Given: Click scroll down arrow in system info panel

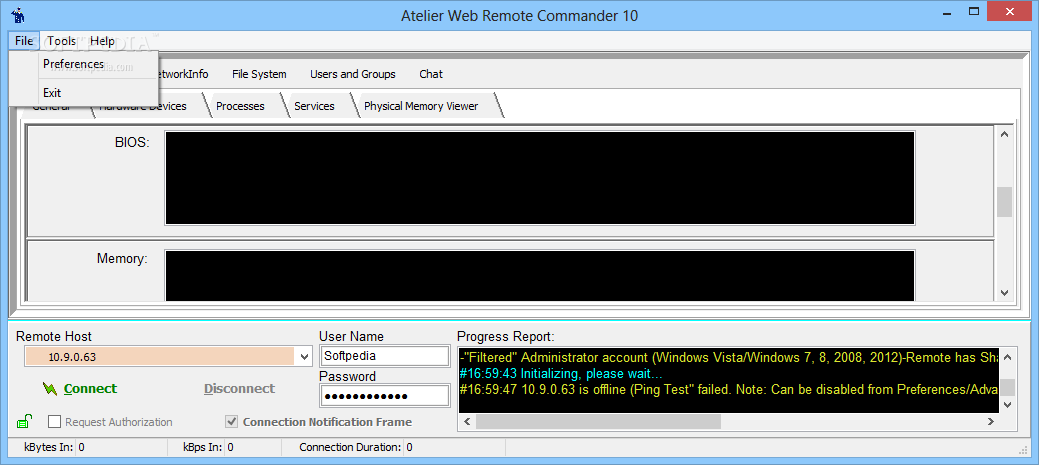Looking at the screenshot, I should click(x=1004, y=292).
